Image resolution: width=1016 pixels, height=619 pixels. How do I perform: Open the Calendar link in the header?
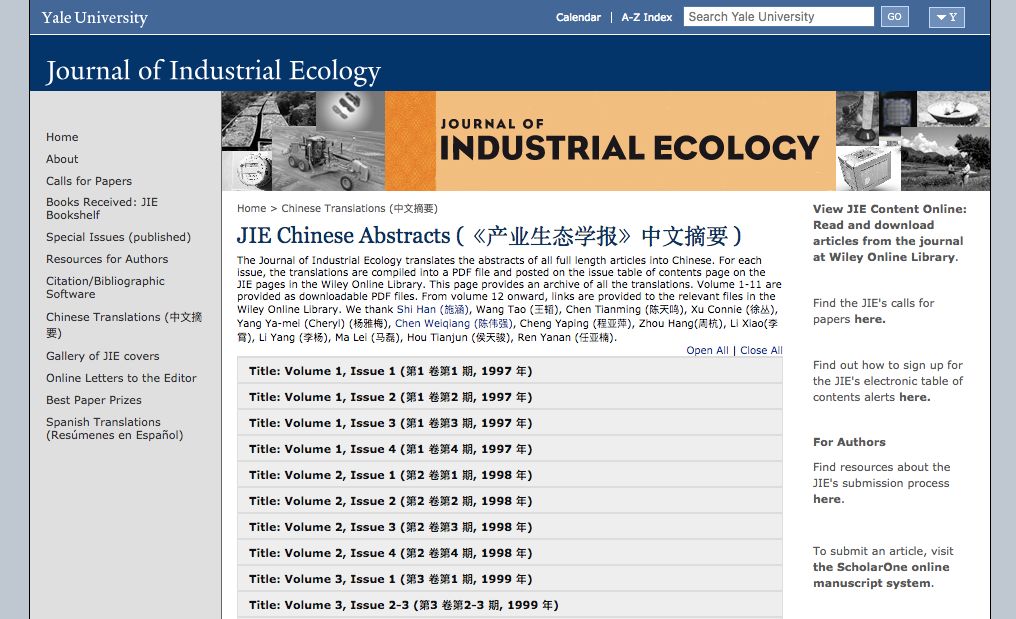(x=578, y=17)
